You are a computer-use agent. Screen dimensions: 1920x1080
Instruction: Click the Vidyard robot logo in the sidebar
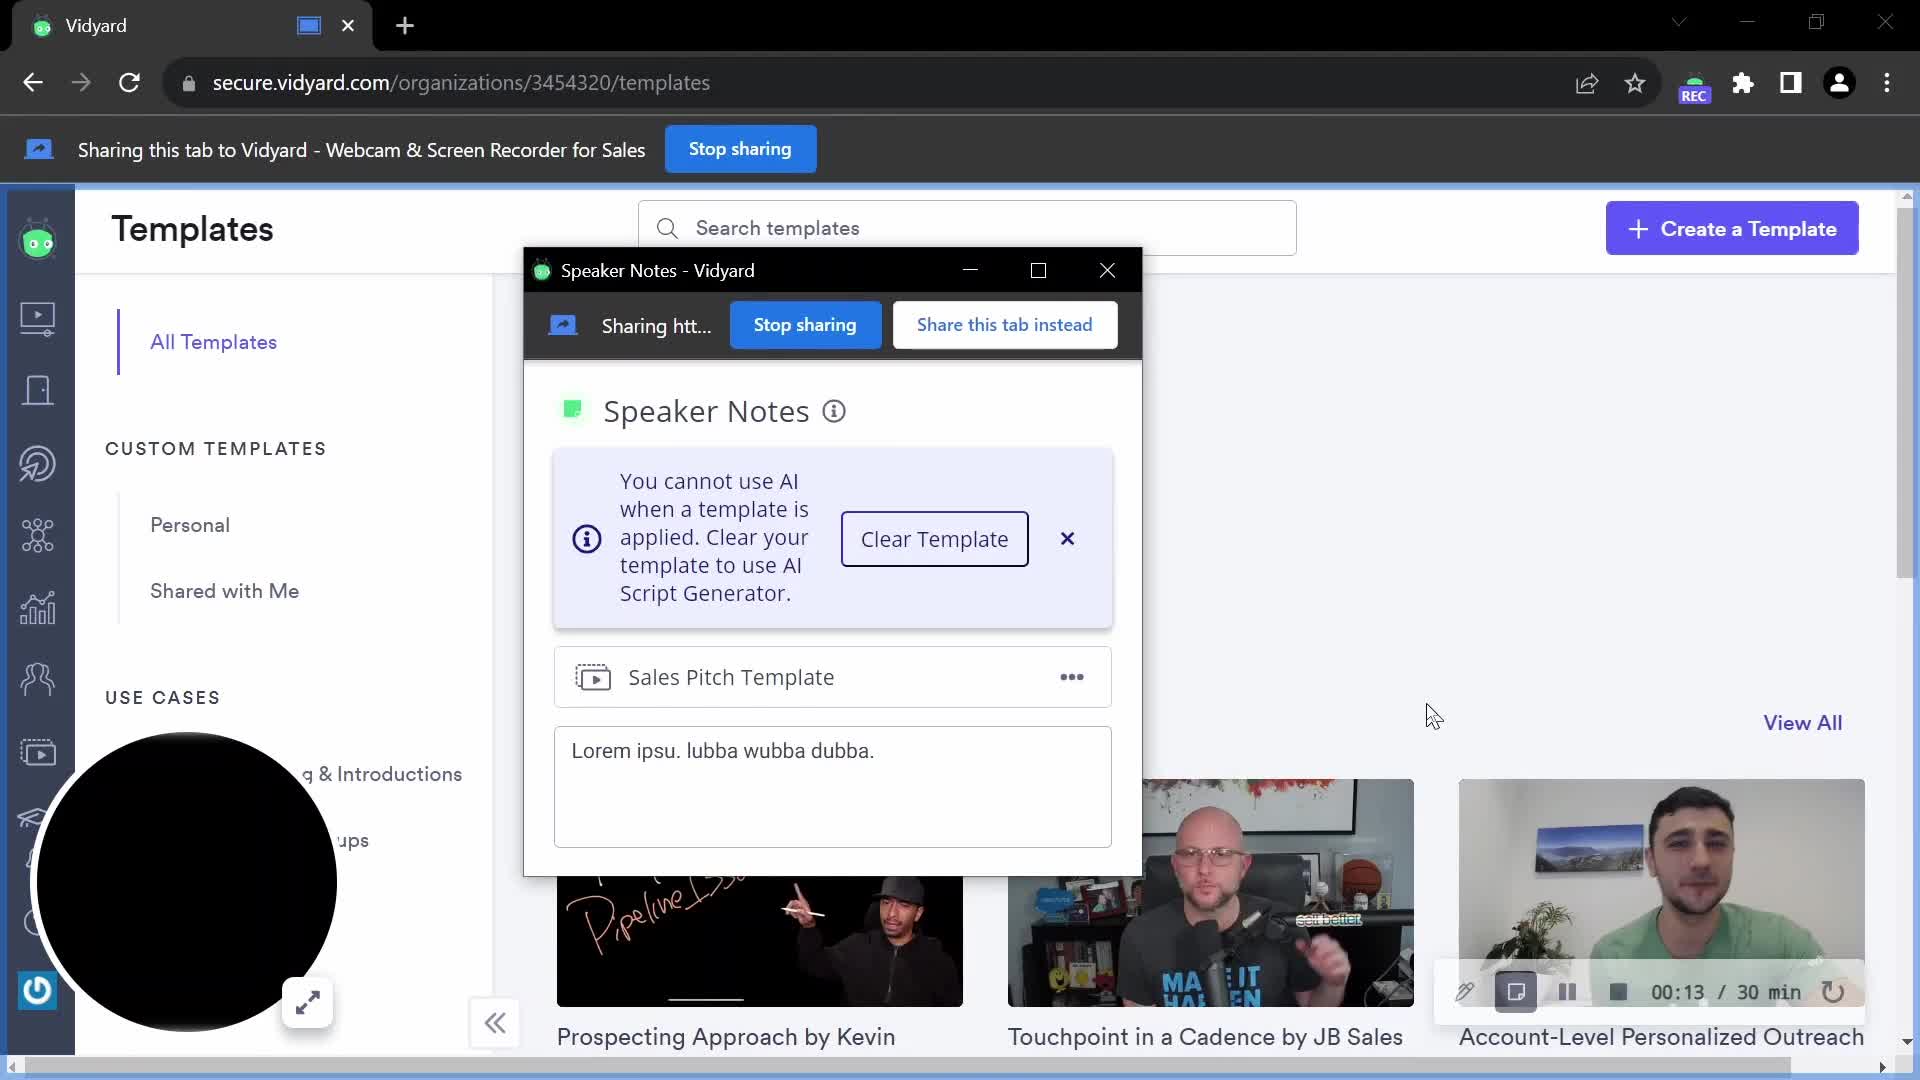coord(38,240)
